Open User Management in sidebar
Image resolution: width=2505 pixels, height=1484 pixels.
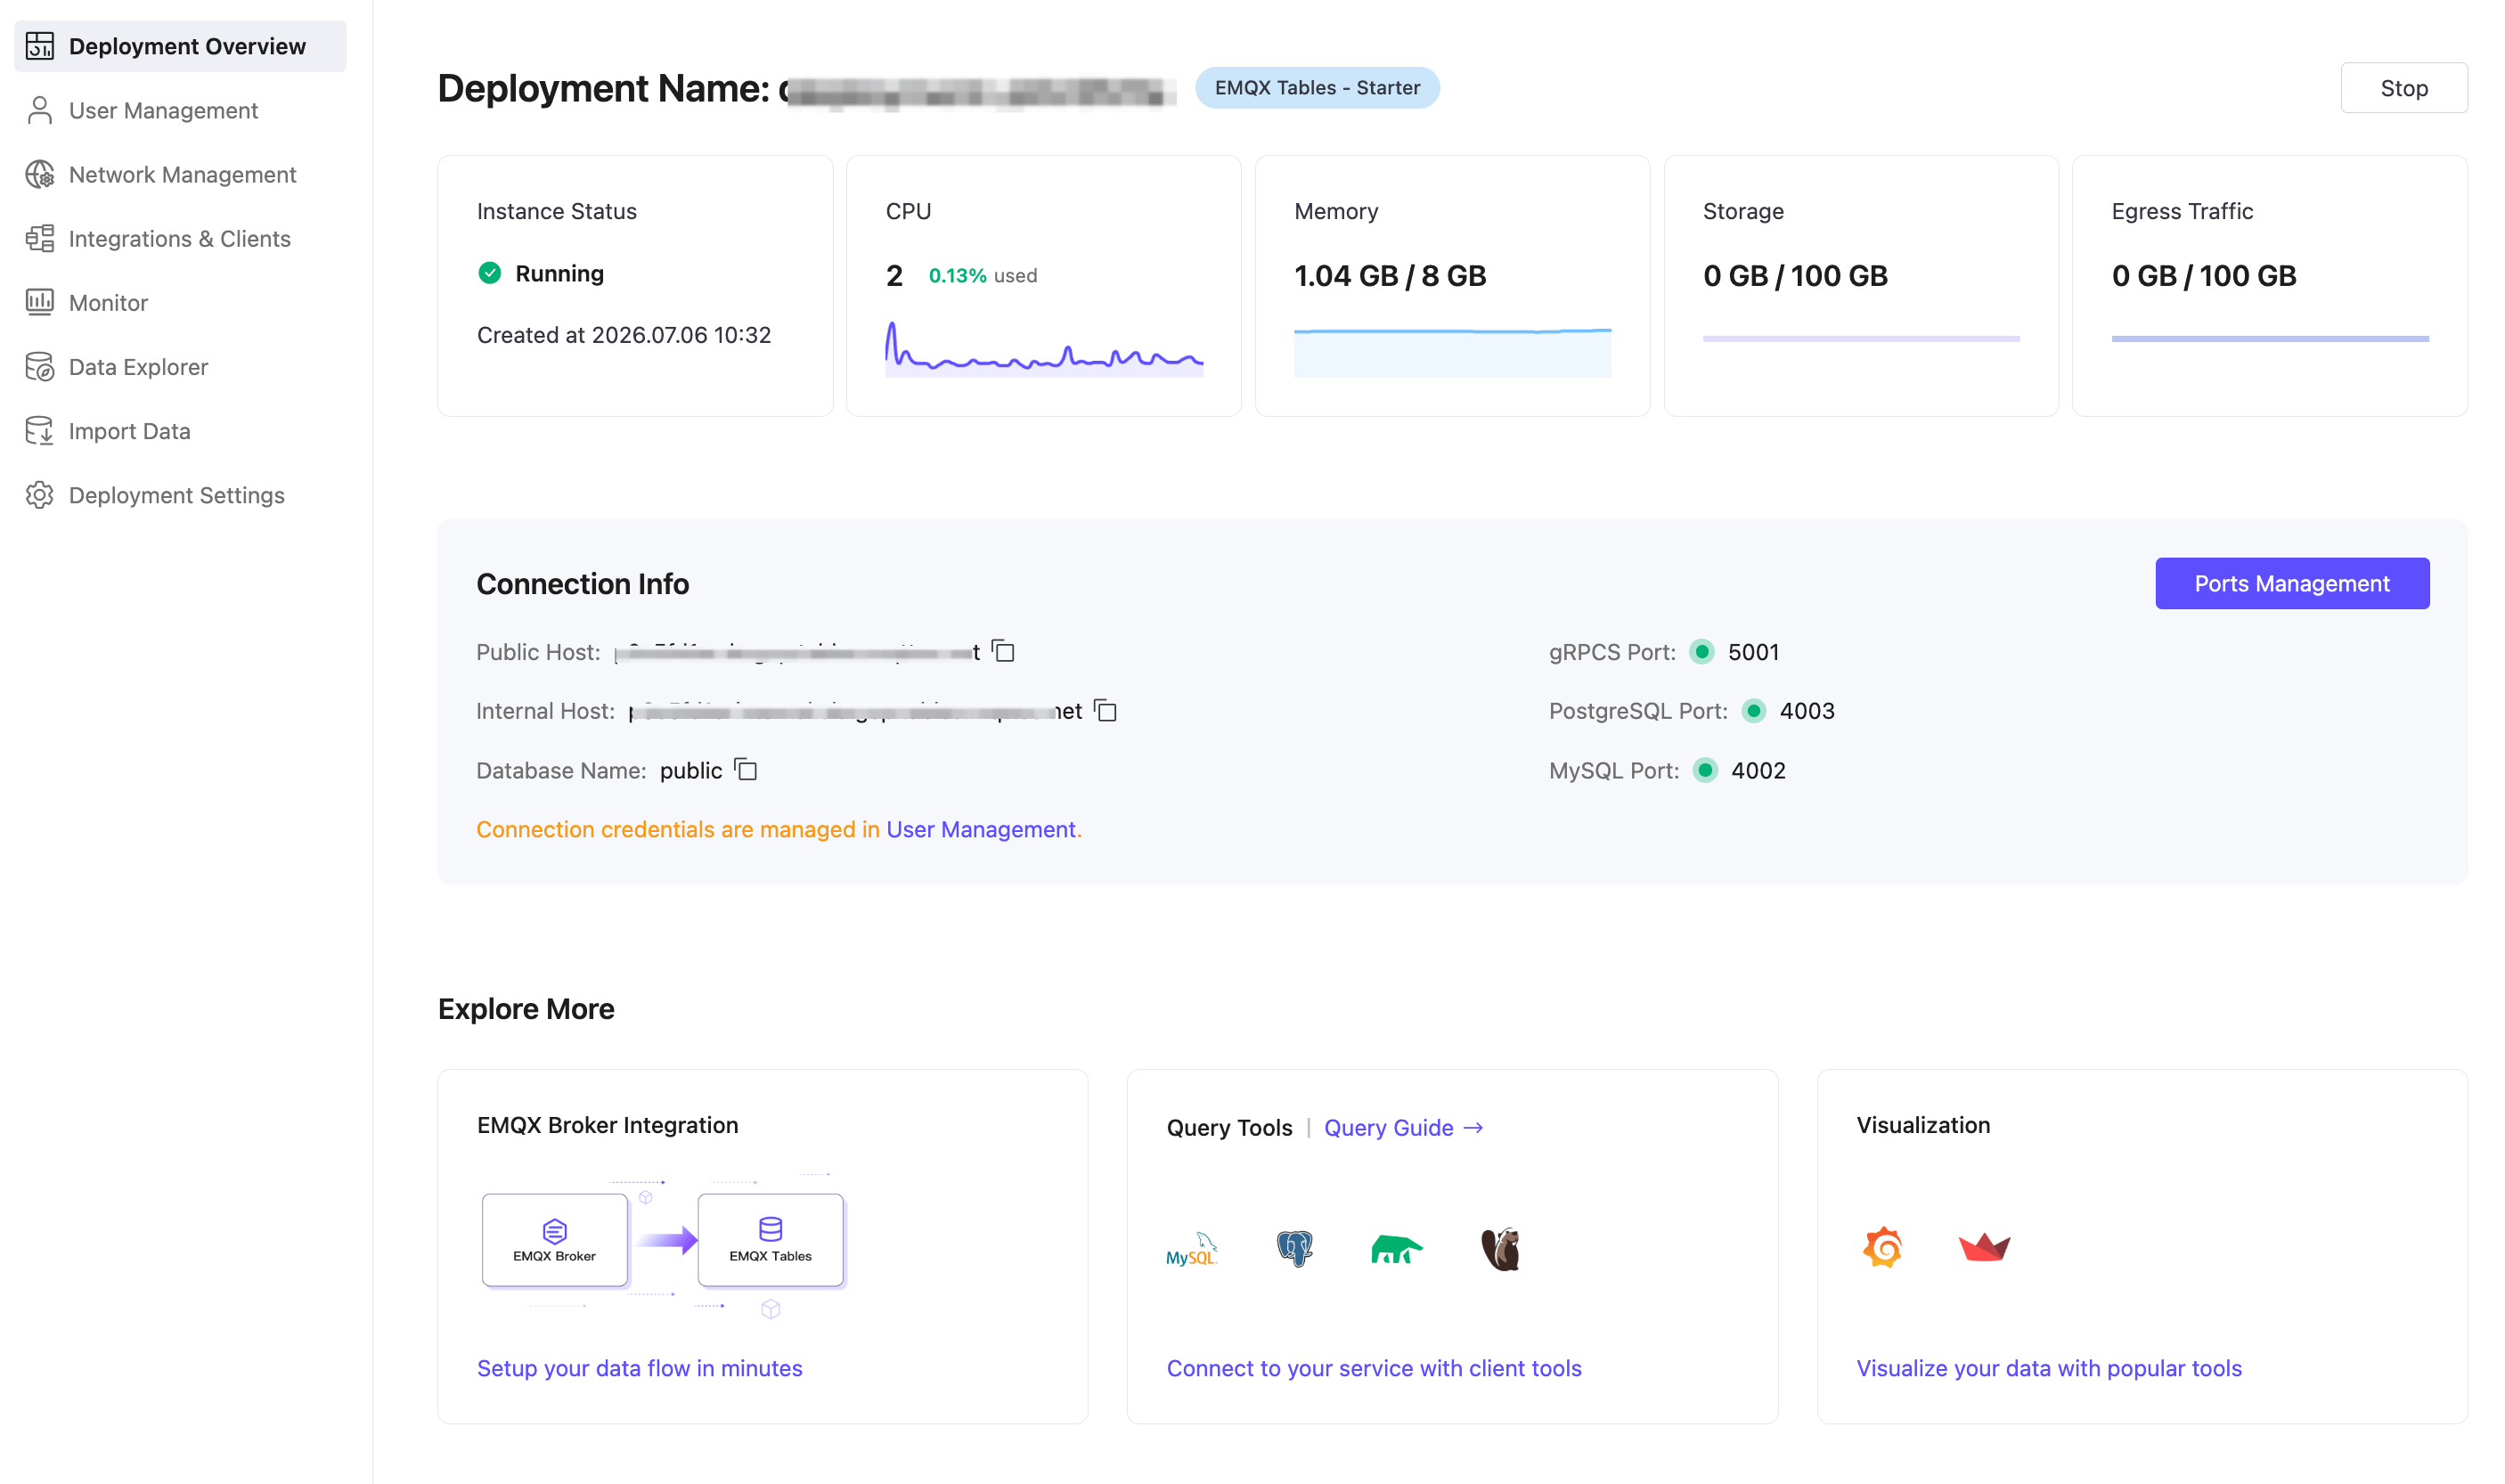pyautogui.click(x=180, y=110)
